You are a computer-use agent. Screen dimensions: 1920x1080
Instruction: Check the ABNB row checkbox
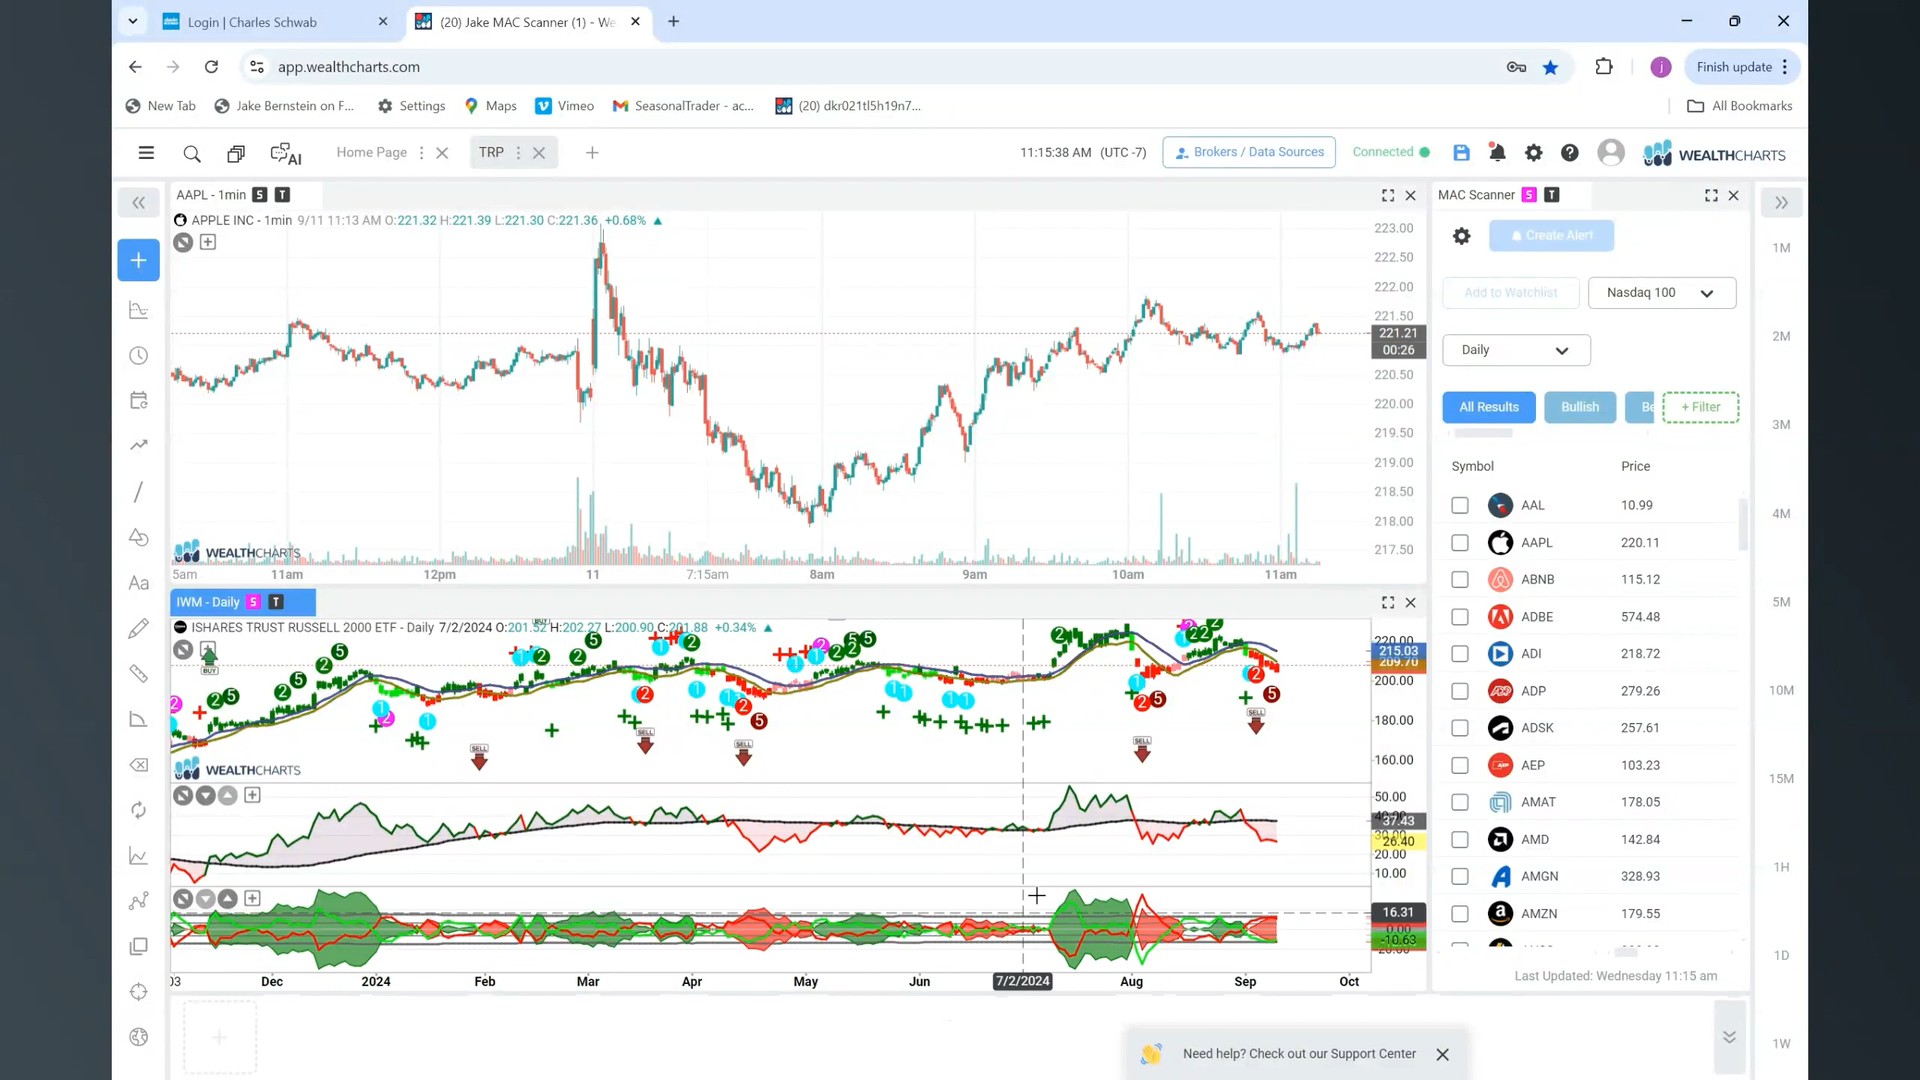1460,580
